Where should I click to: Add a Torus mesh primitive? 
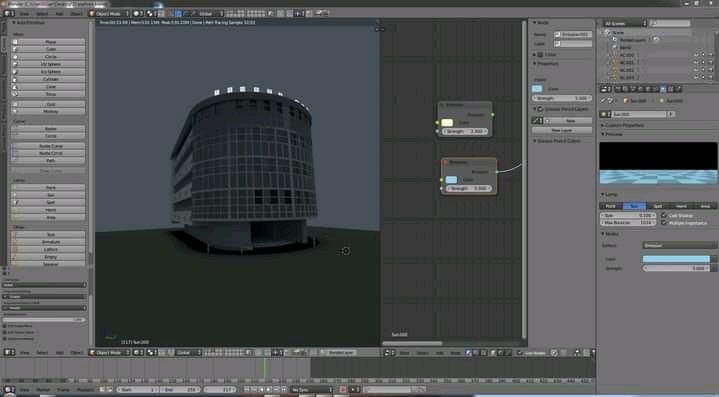pyautogui.click(x=48, y=94)
